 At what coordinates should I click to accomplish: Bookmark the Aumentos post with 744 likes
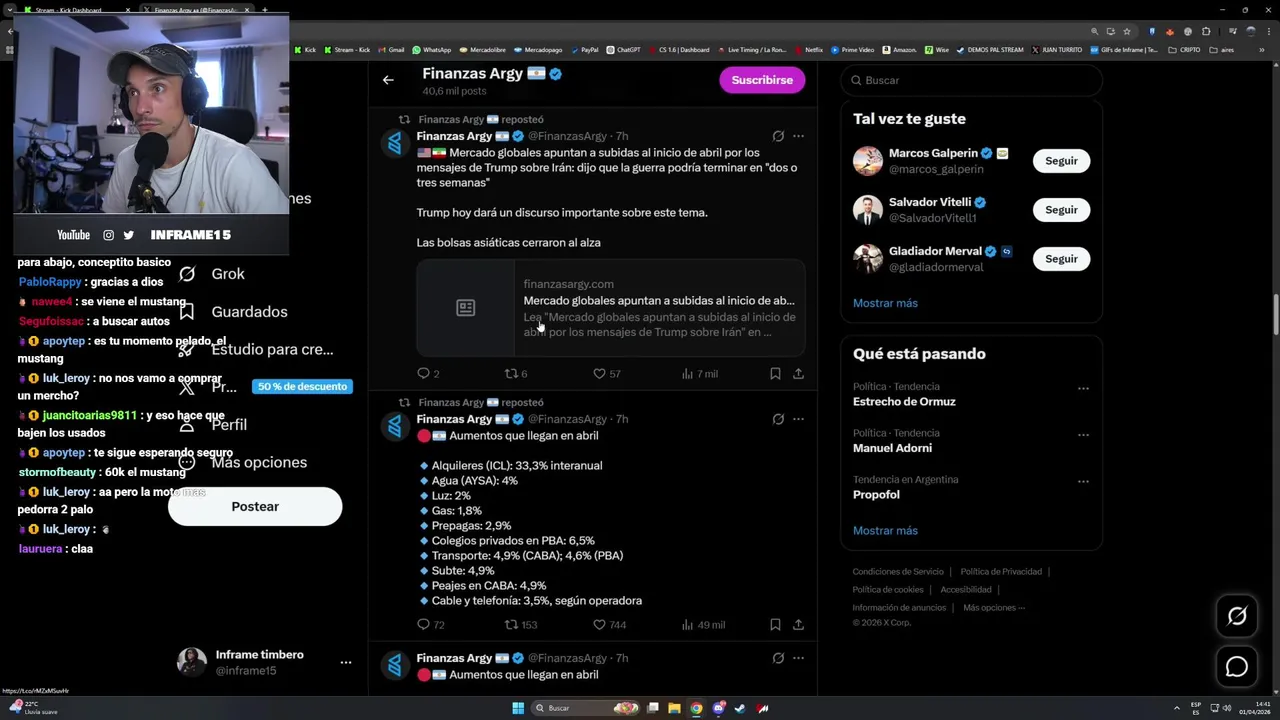(775, 625)
